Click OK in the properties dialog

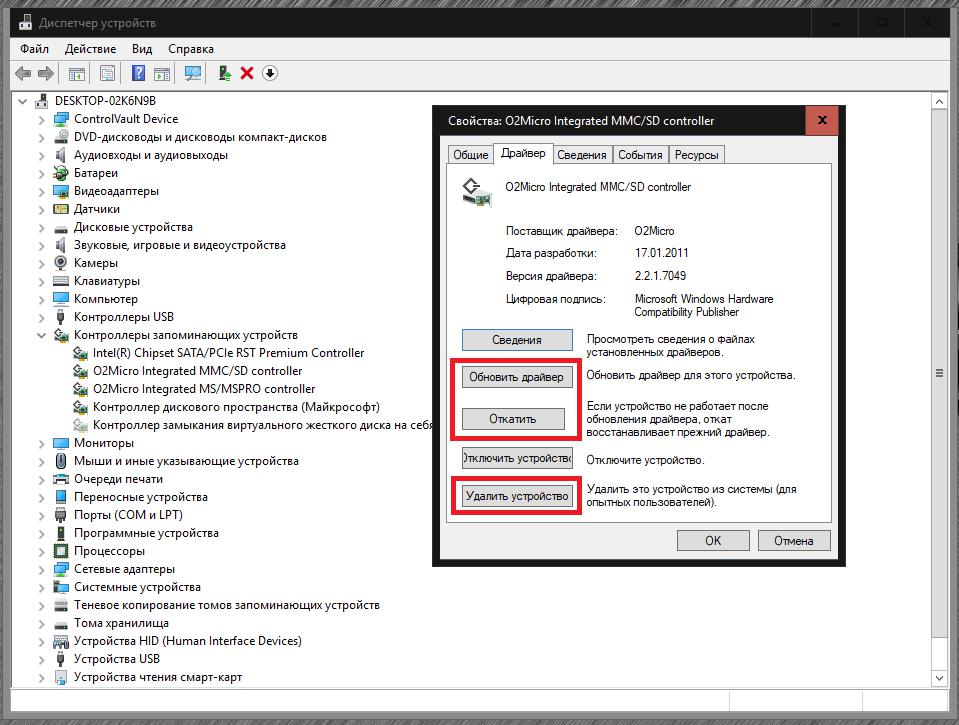tap(713, 541)
